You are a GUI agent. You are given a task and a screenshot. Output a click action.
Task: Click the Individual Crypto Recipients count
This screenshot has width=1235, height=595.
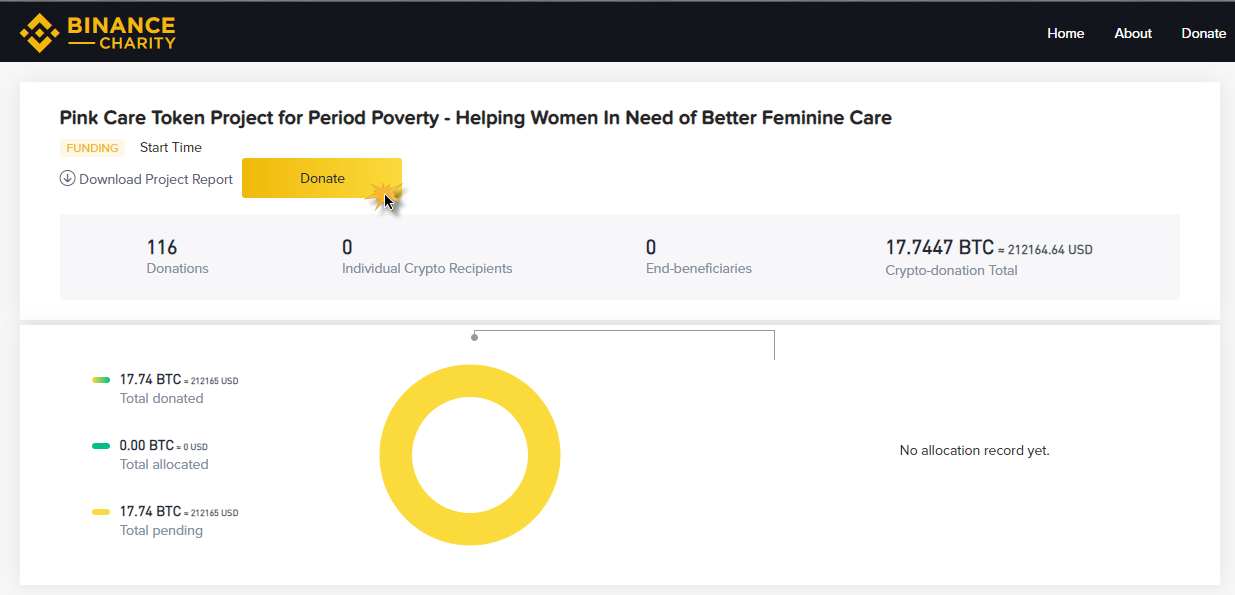click(347, 247)
